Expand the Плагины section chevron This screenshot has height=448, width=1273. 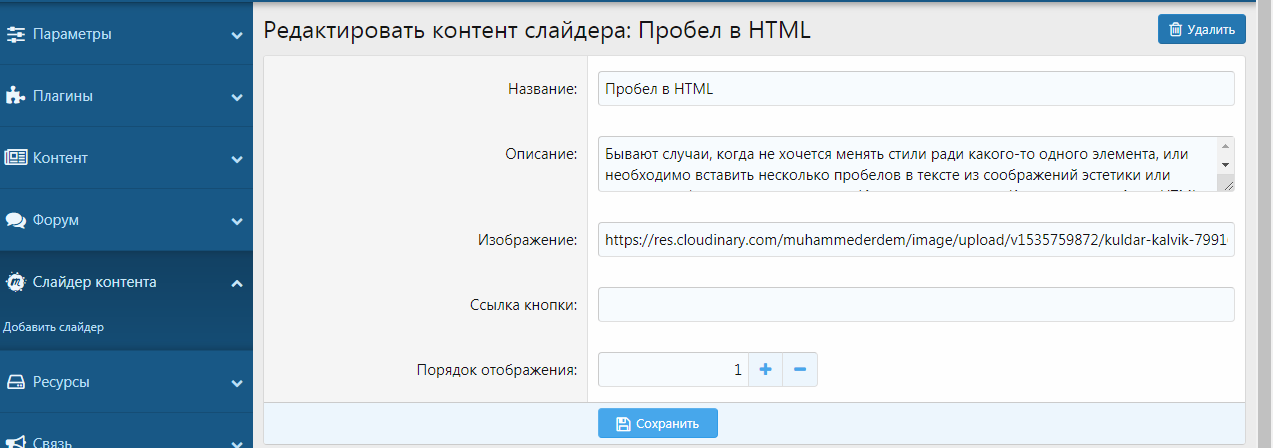237,97
